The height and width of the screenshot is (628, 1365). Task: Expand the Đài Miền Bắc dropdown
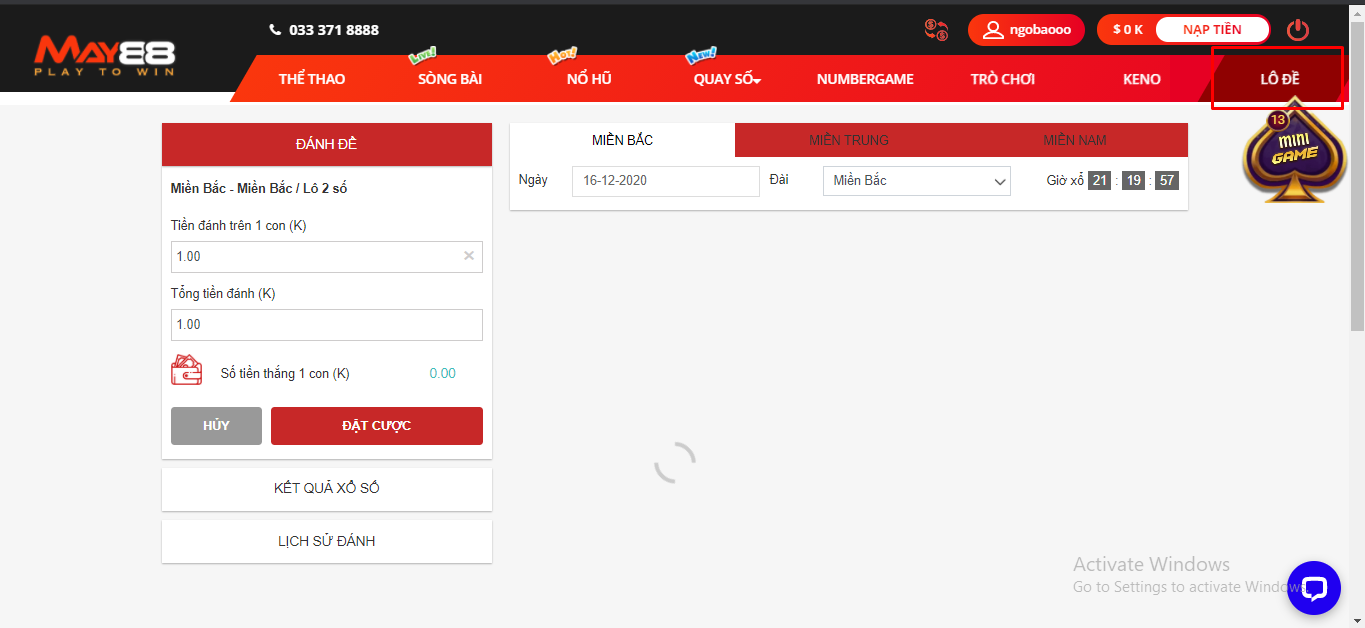tap(916, 181)
